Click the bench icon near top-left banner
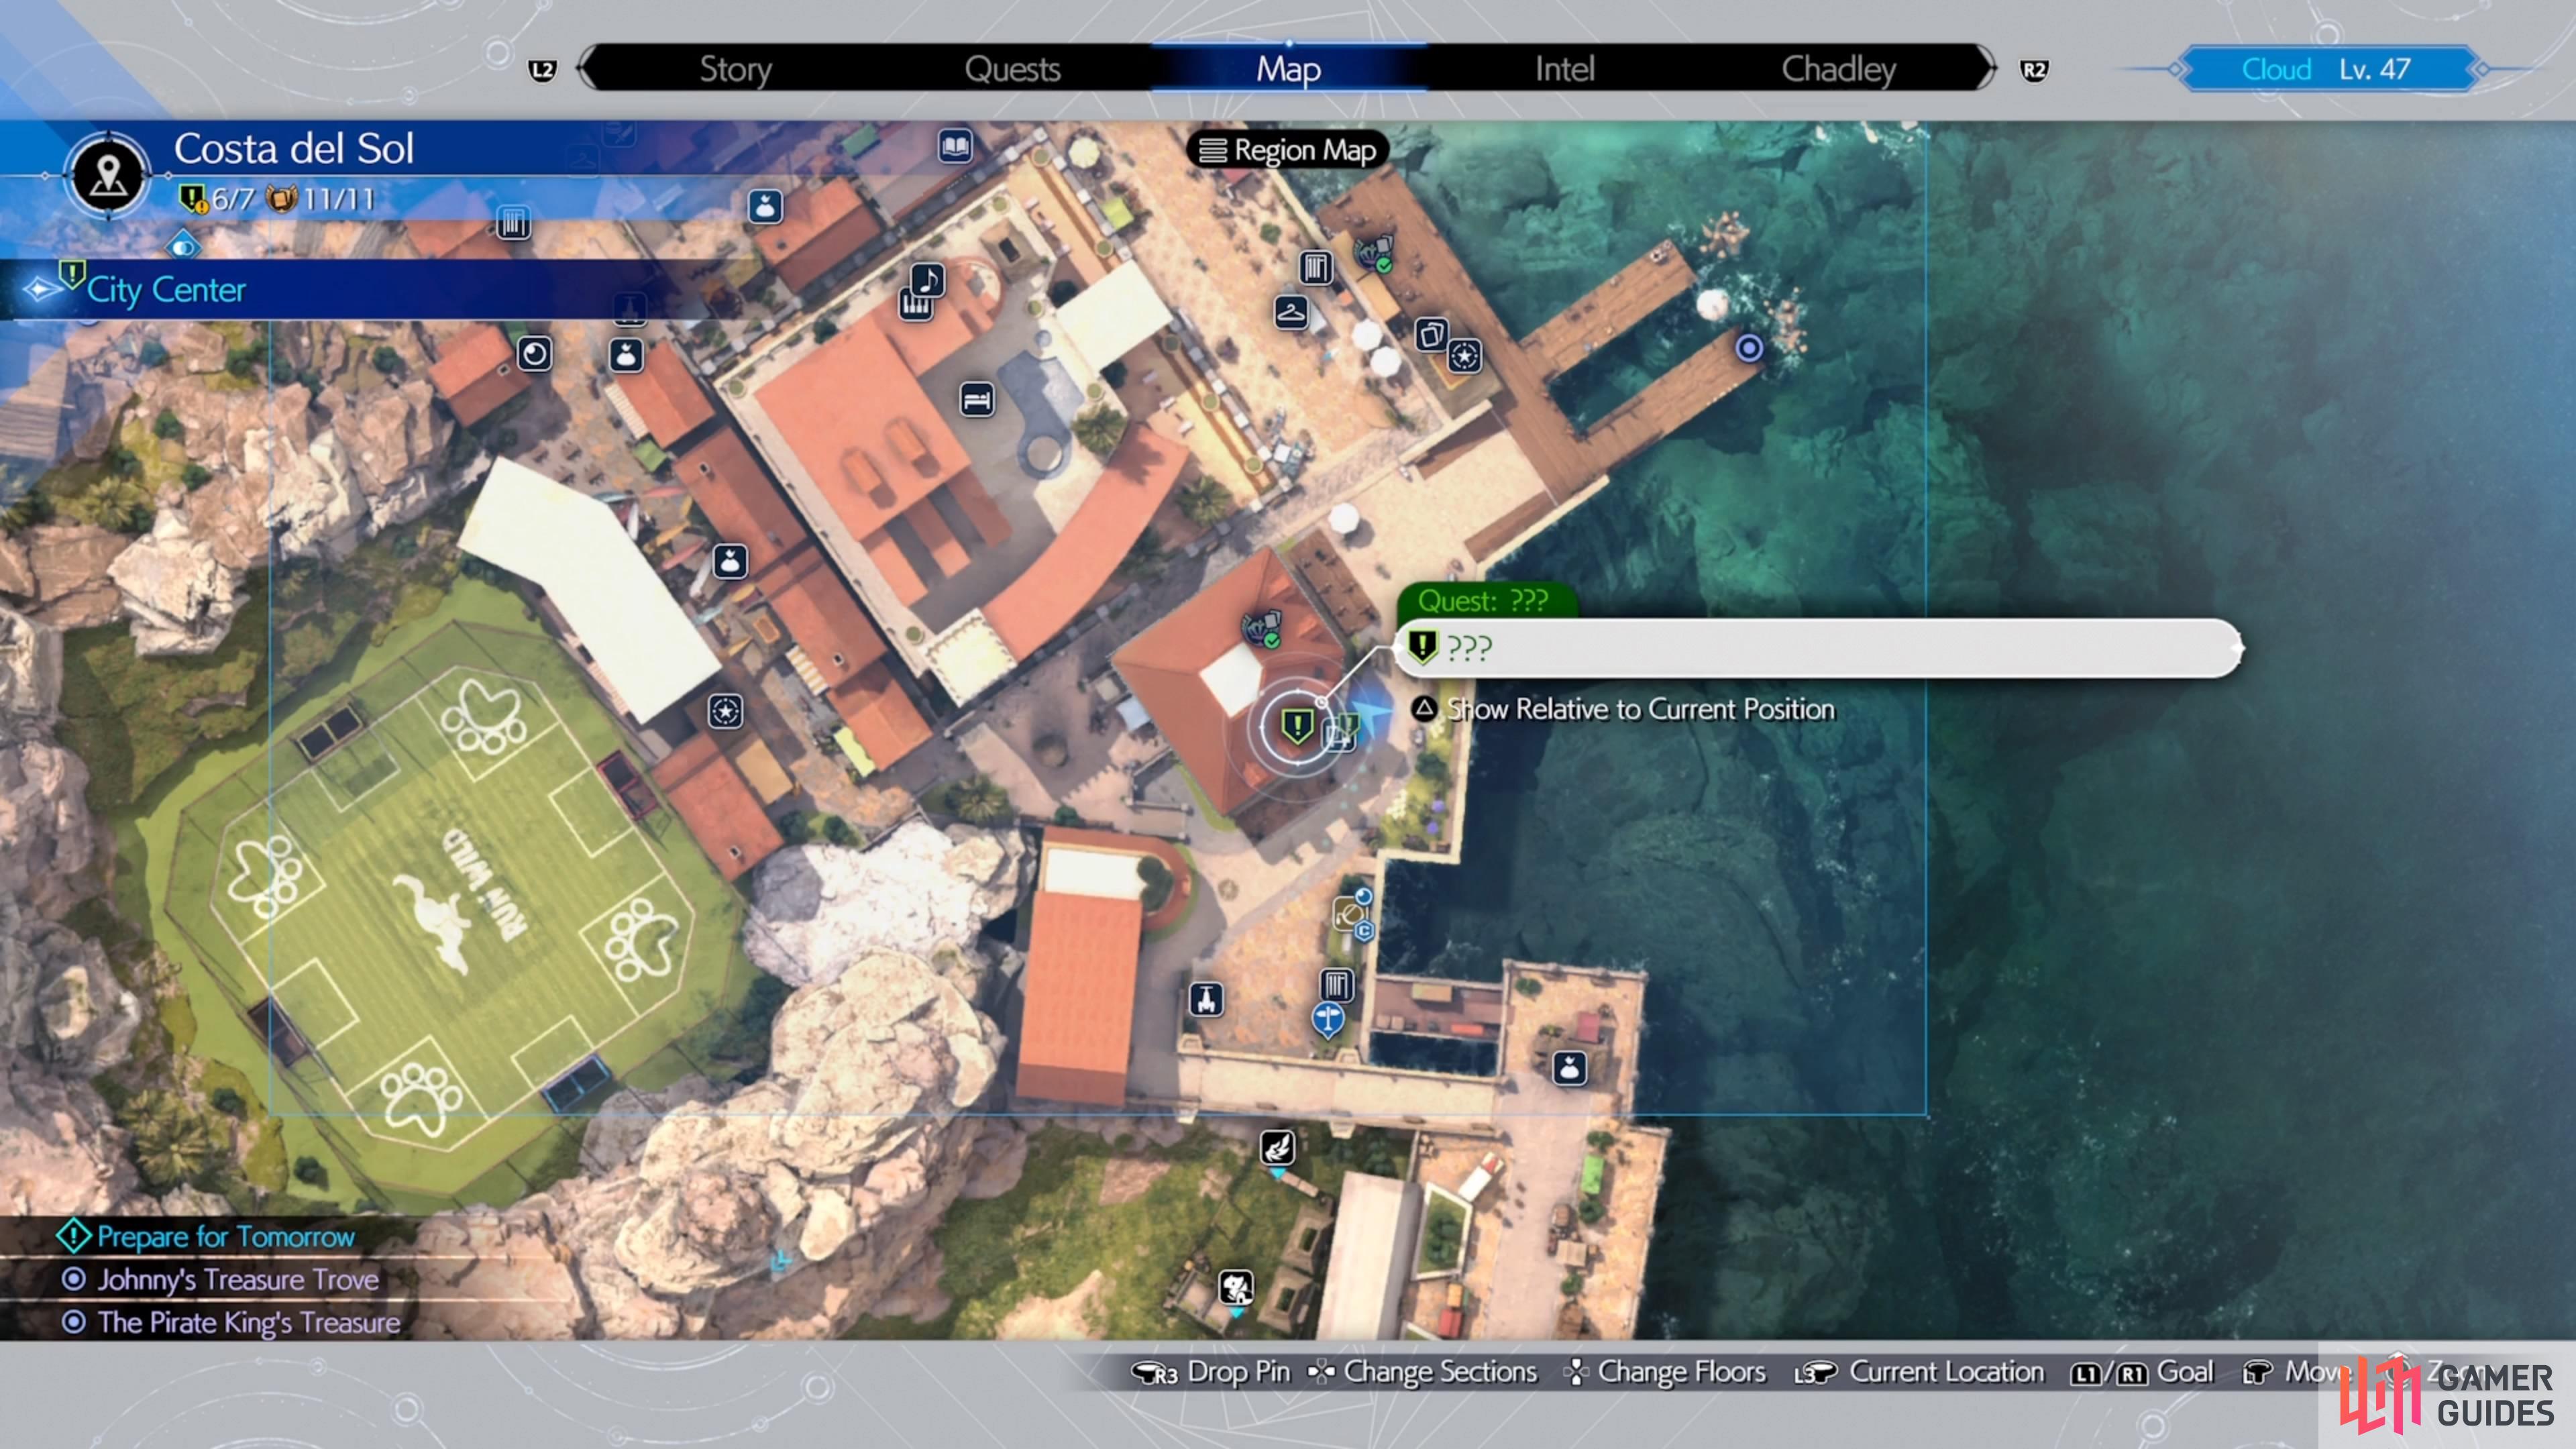Screen dimensions: 2576x1449 pyautogui.click(x=513, y=222)
